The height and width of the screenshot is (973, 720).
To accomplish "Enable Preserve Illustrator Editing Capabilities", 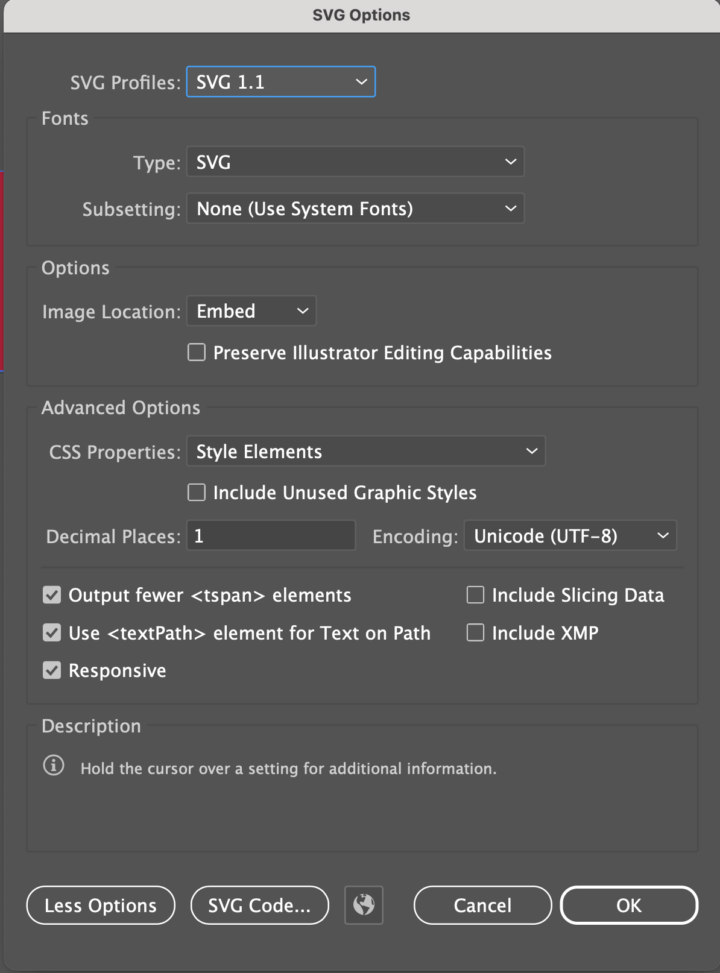I will pyautogui.click(x=196, y=352).
